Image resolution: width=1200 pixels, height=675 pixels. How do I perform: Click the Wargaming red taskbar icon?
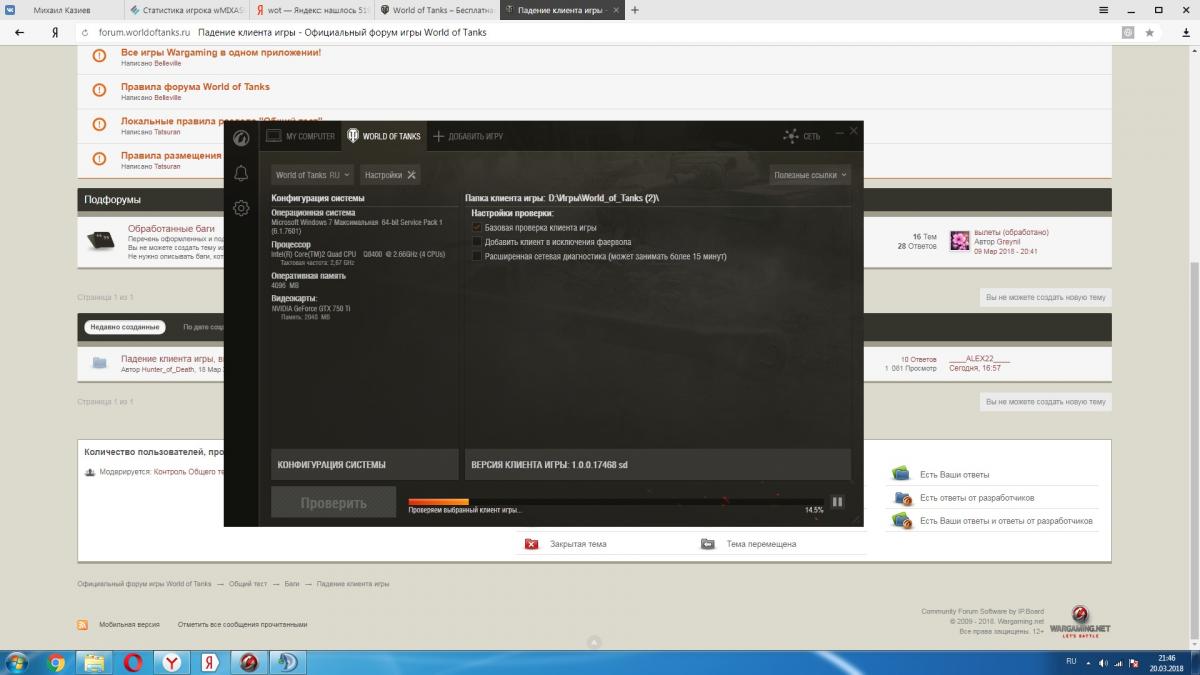tap(249, 662)
